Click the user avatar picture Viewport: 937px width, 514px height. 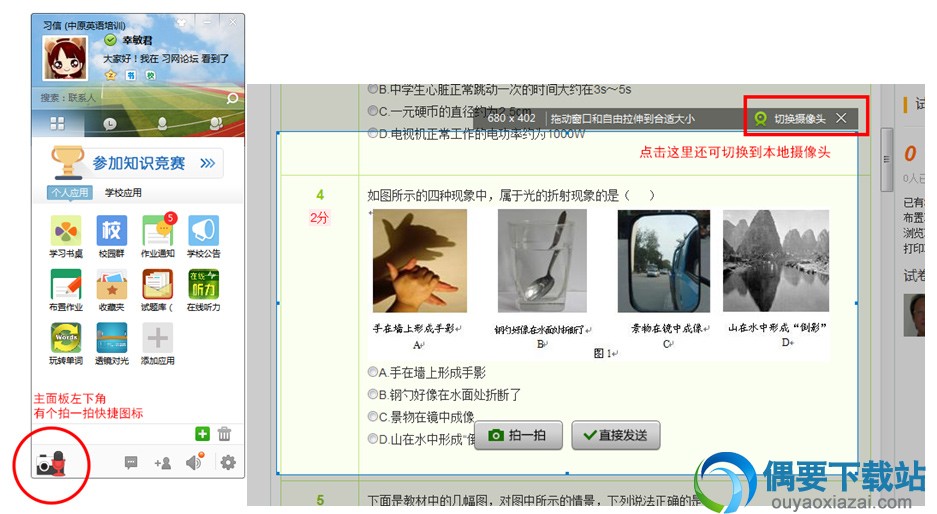pos(65,57)
